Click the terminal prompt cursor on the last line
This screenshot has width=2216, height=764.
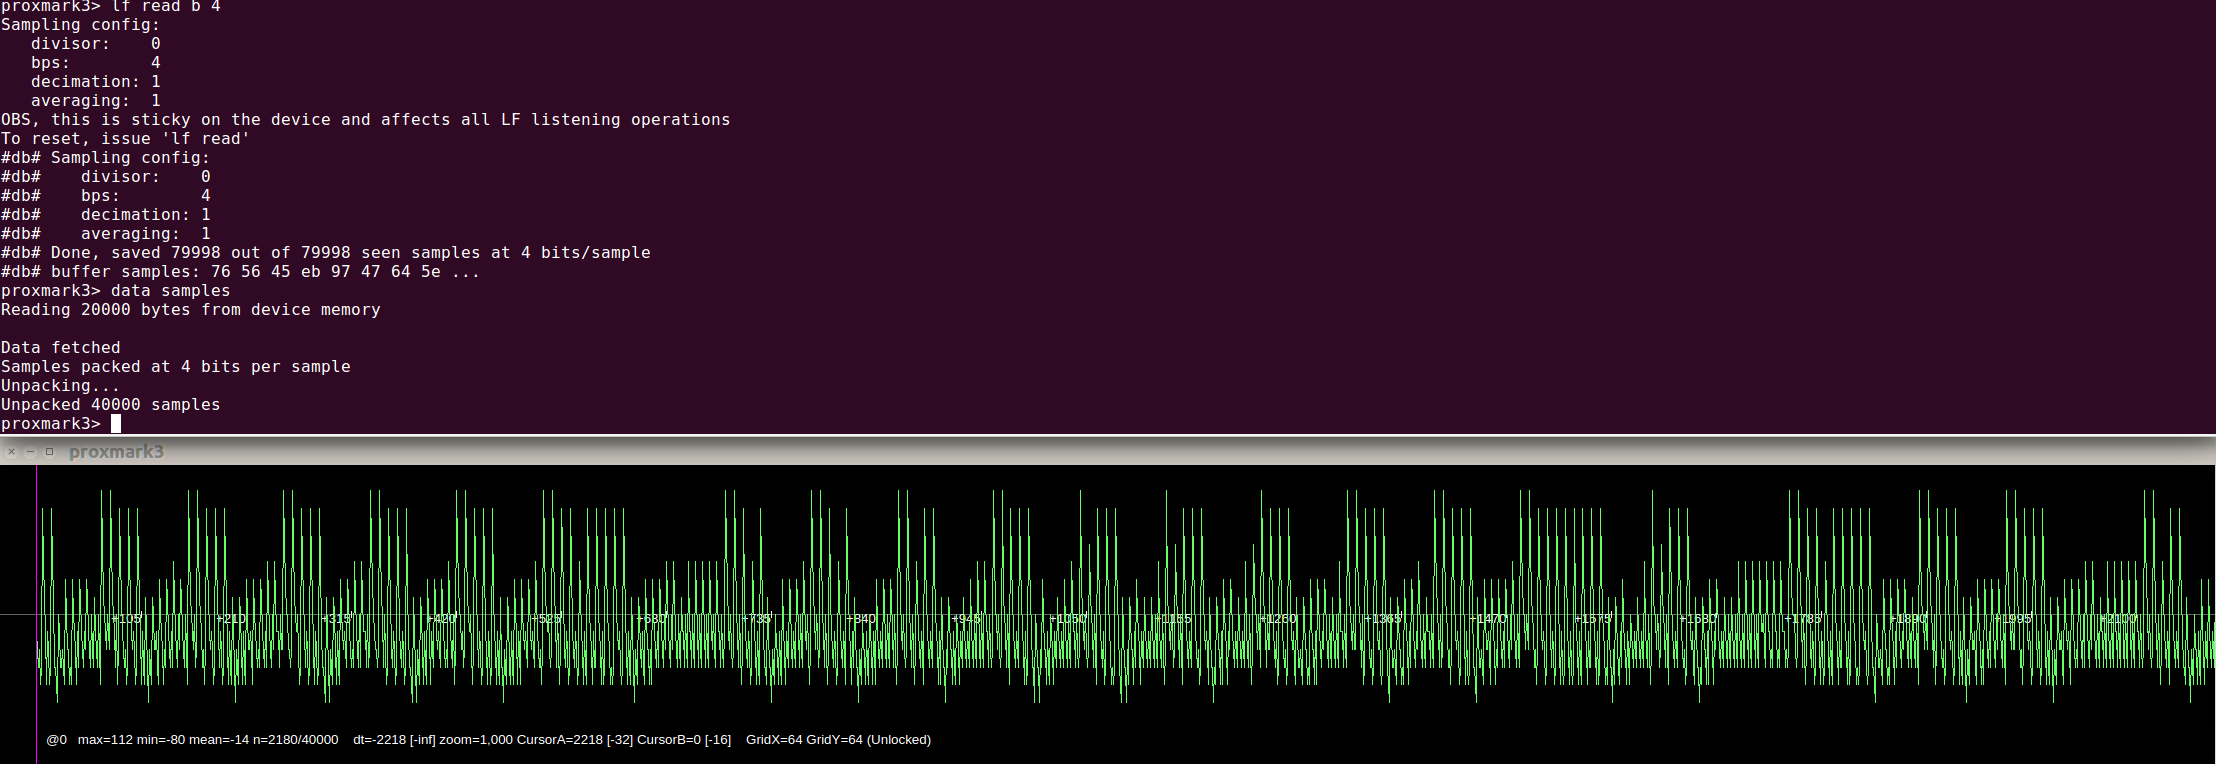(x=116, y=424)
